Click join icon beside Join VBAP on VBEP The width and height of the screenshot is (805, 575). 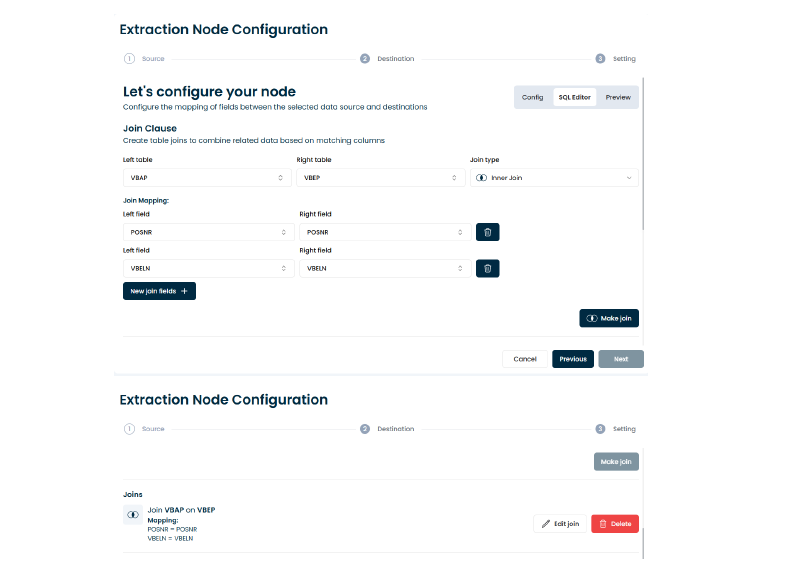132,514
